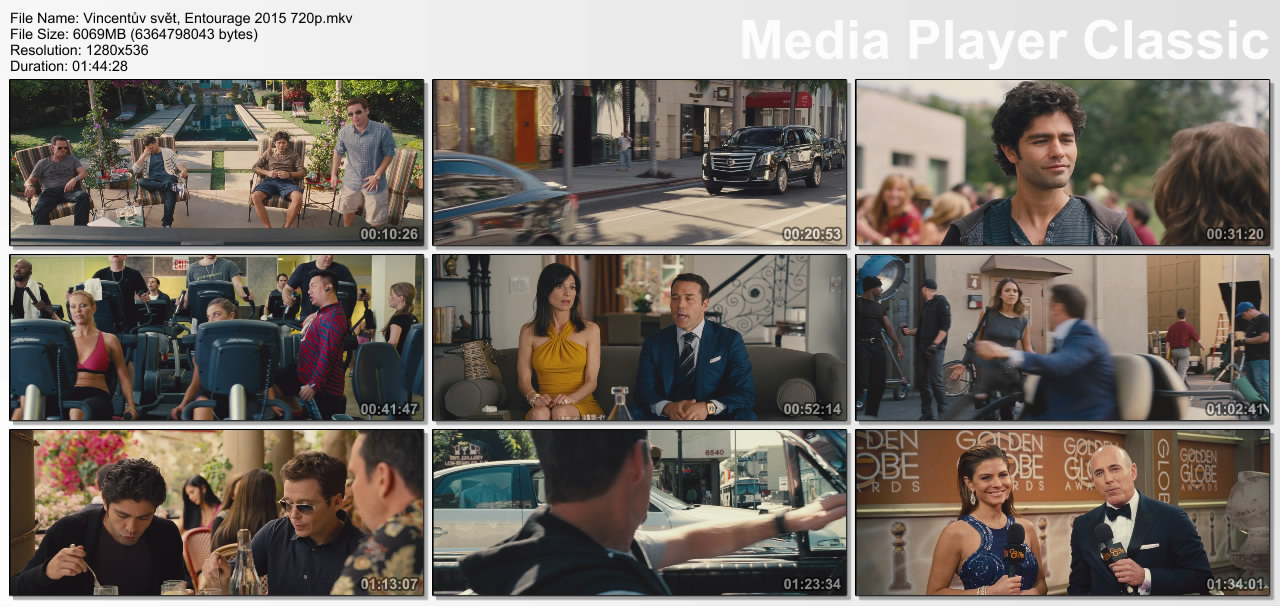The width and height of the screenshot is (1280, 606).
Task: Select the 01:13:07 timestamp overlay
Action: [389, 584]
